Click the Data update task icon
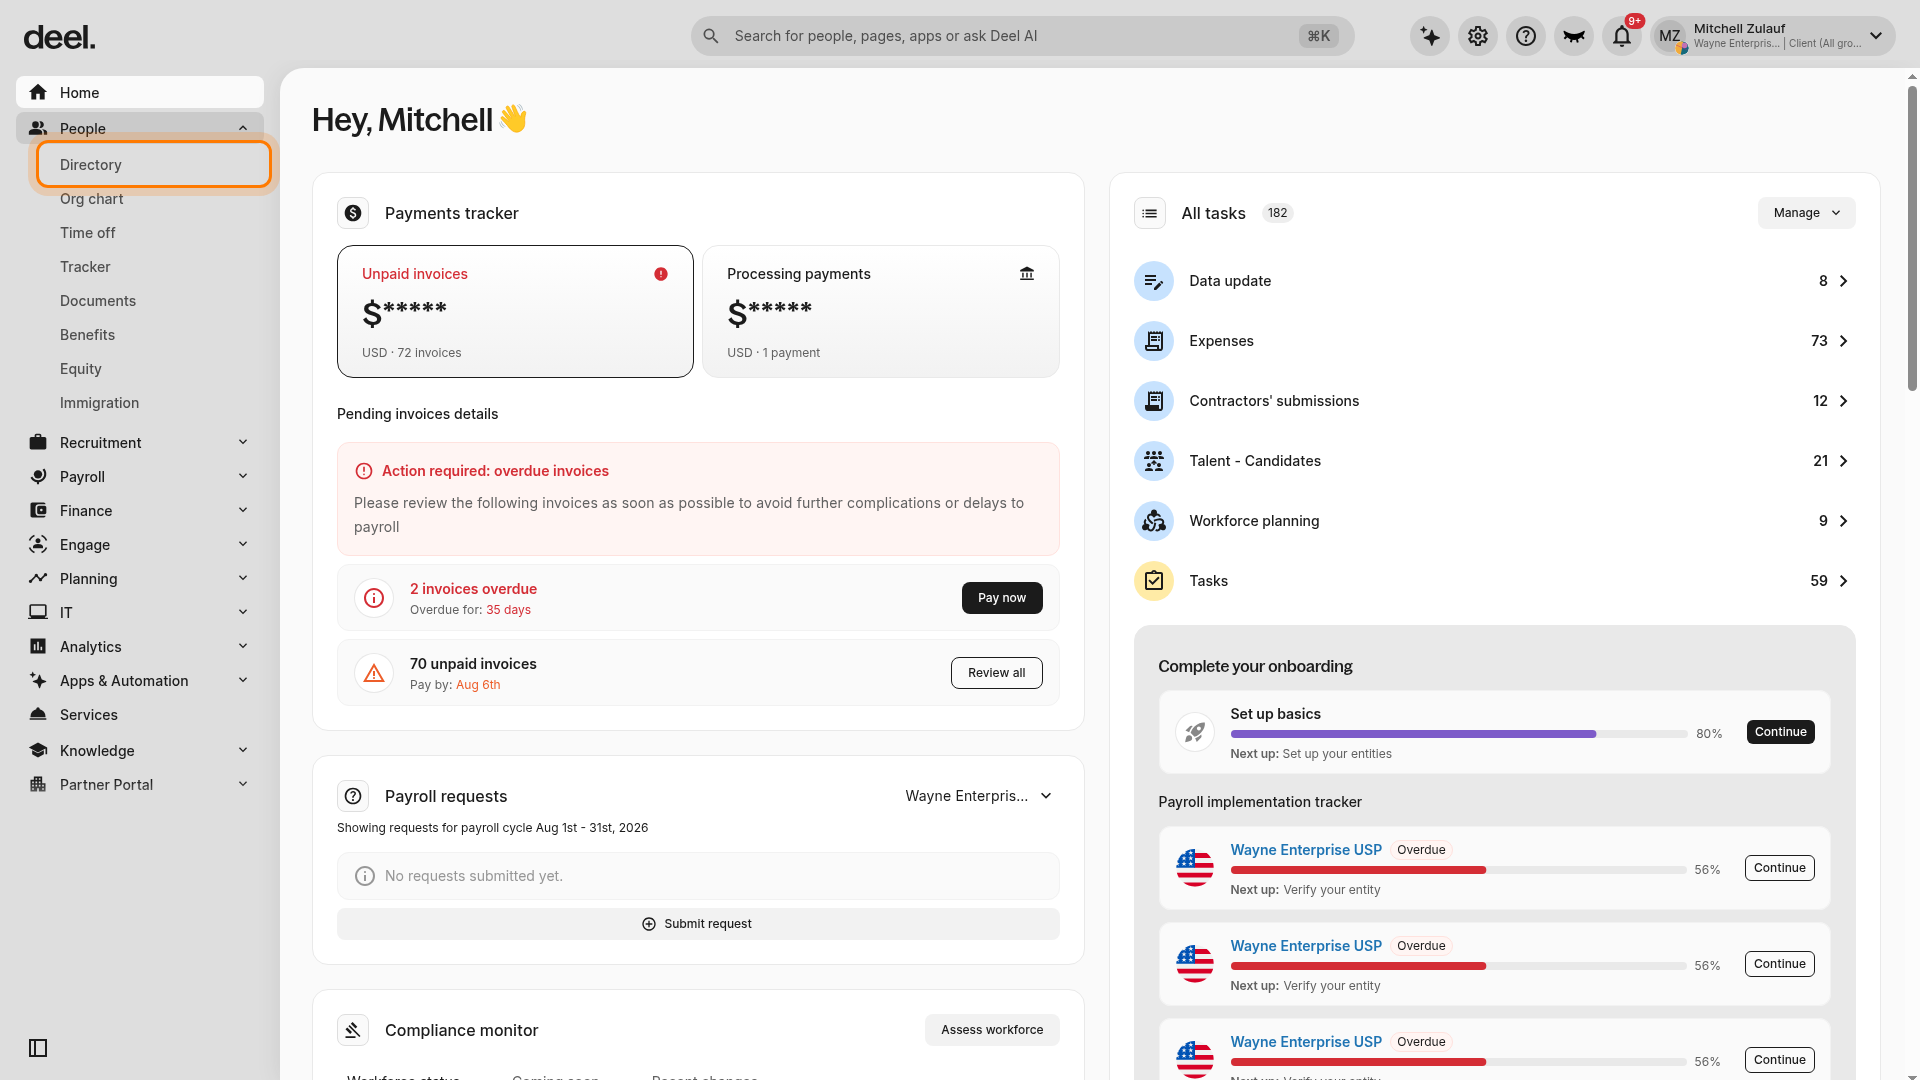The height and width of the screenshot is (1080, 1920). click(x=1154, y=281)
